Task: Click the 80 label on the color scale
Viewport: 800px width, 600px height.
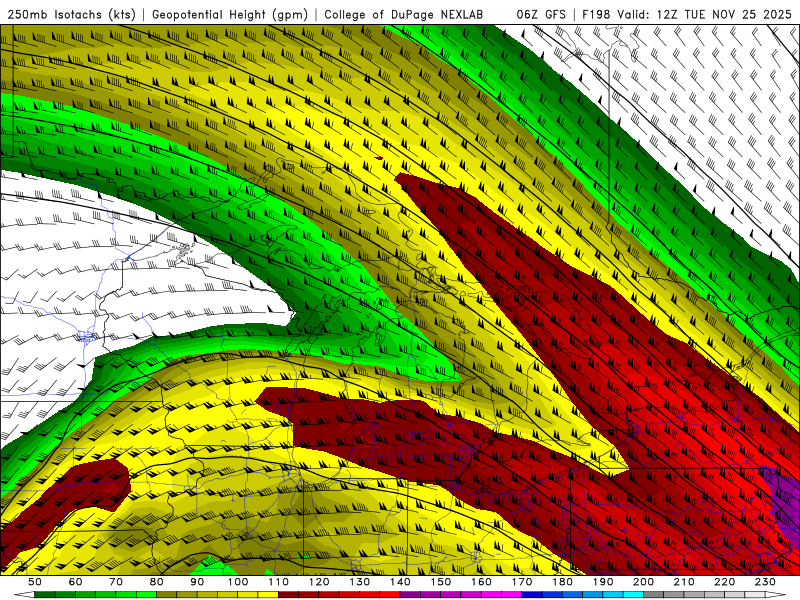Action: [x=157, y=582]
